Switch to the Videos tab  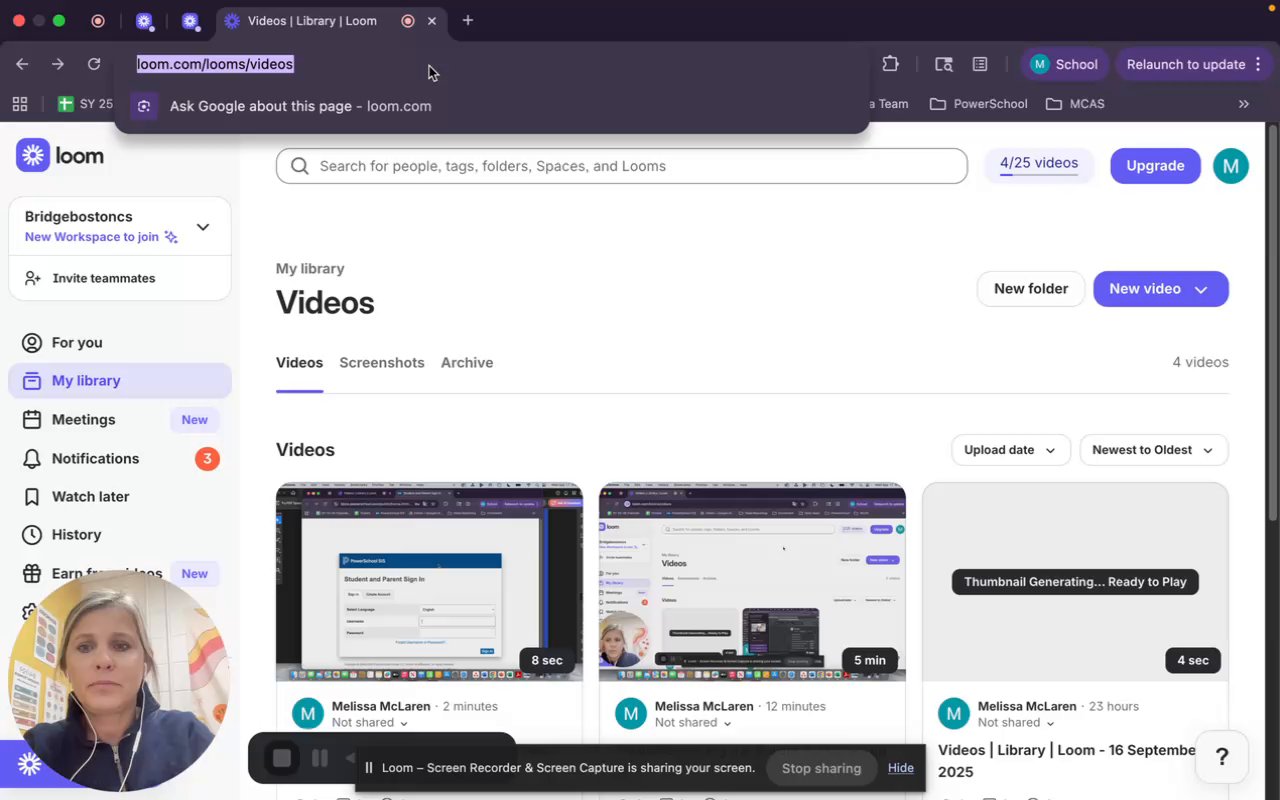tap(299, 363)
